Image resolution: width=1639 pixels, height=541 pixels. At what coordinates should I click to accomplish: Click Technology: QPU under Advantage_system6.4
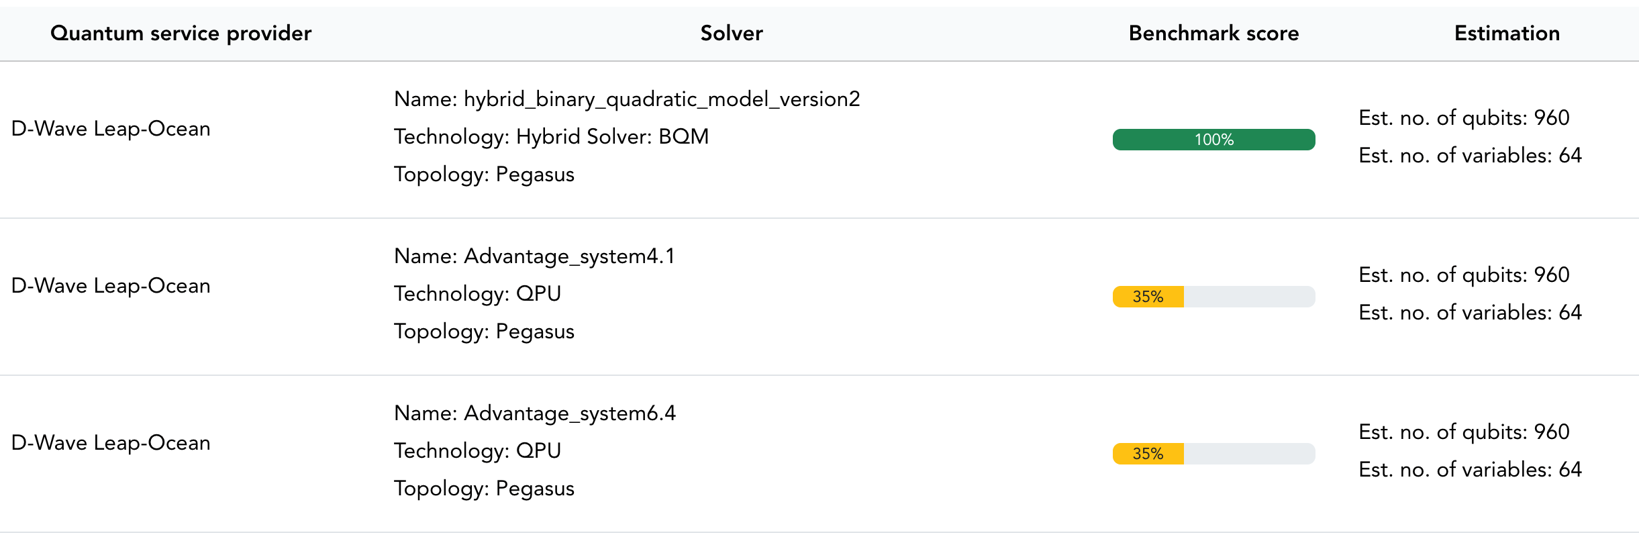477,451
